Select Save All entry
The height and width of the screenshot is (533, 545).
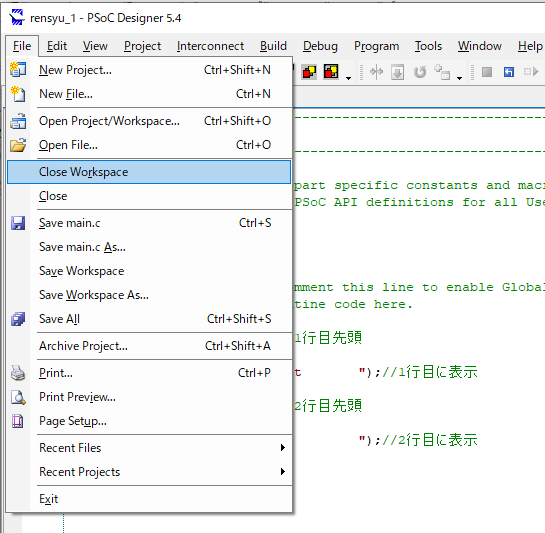pyautogui.click(x=149, y=319)
